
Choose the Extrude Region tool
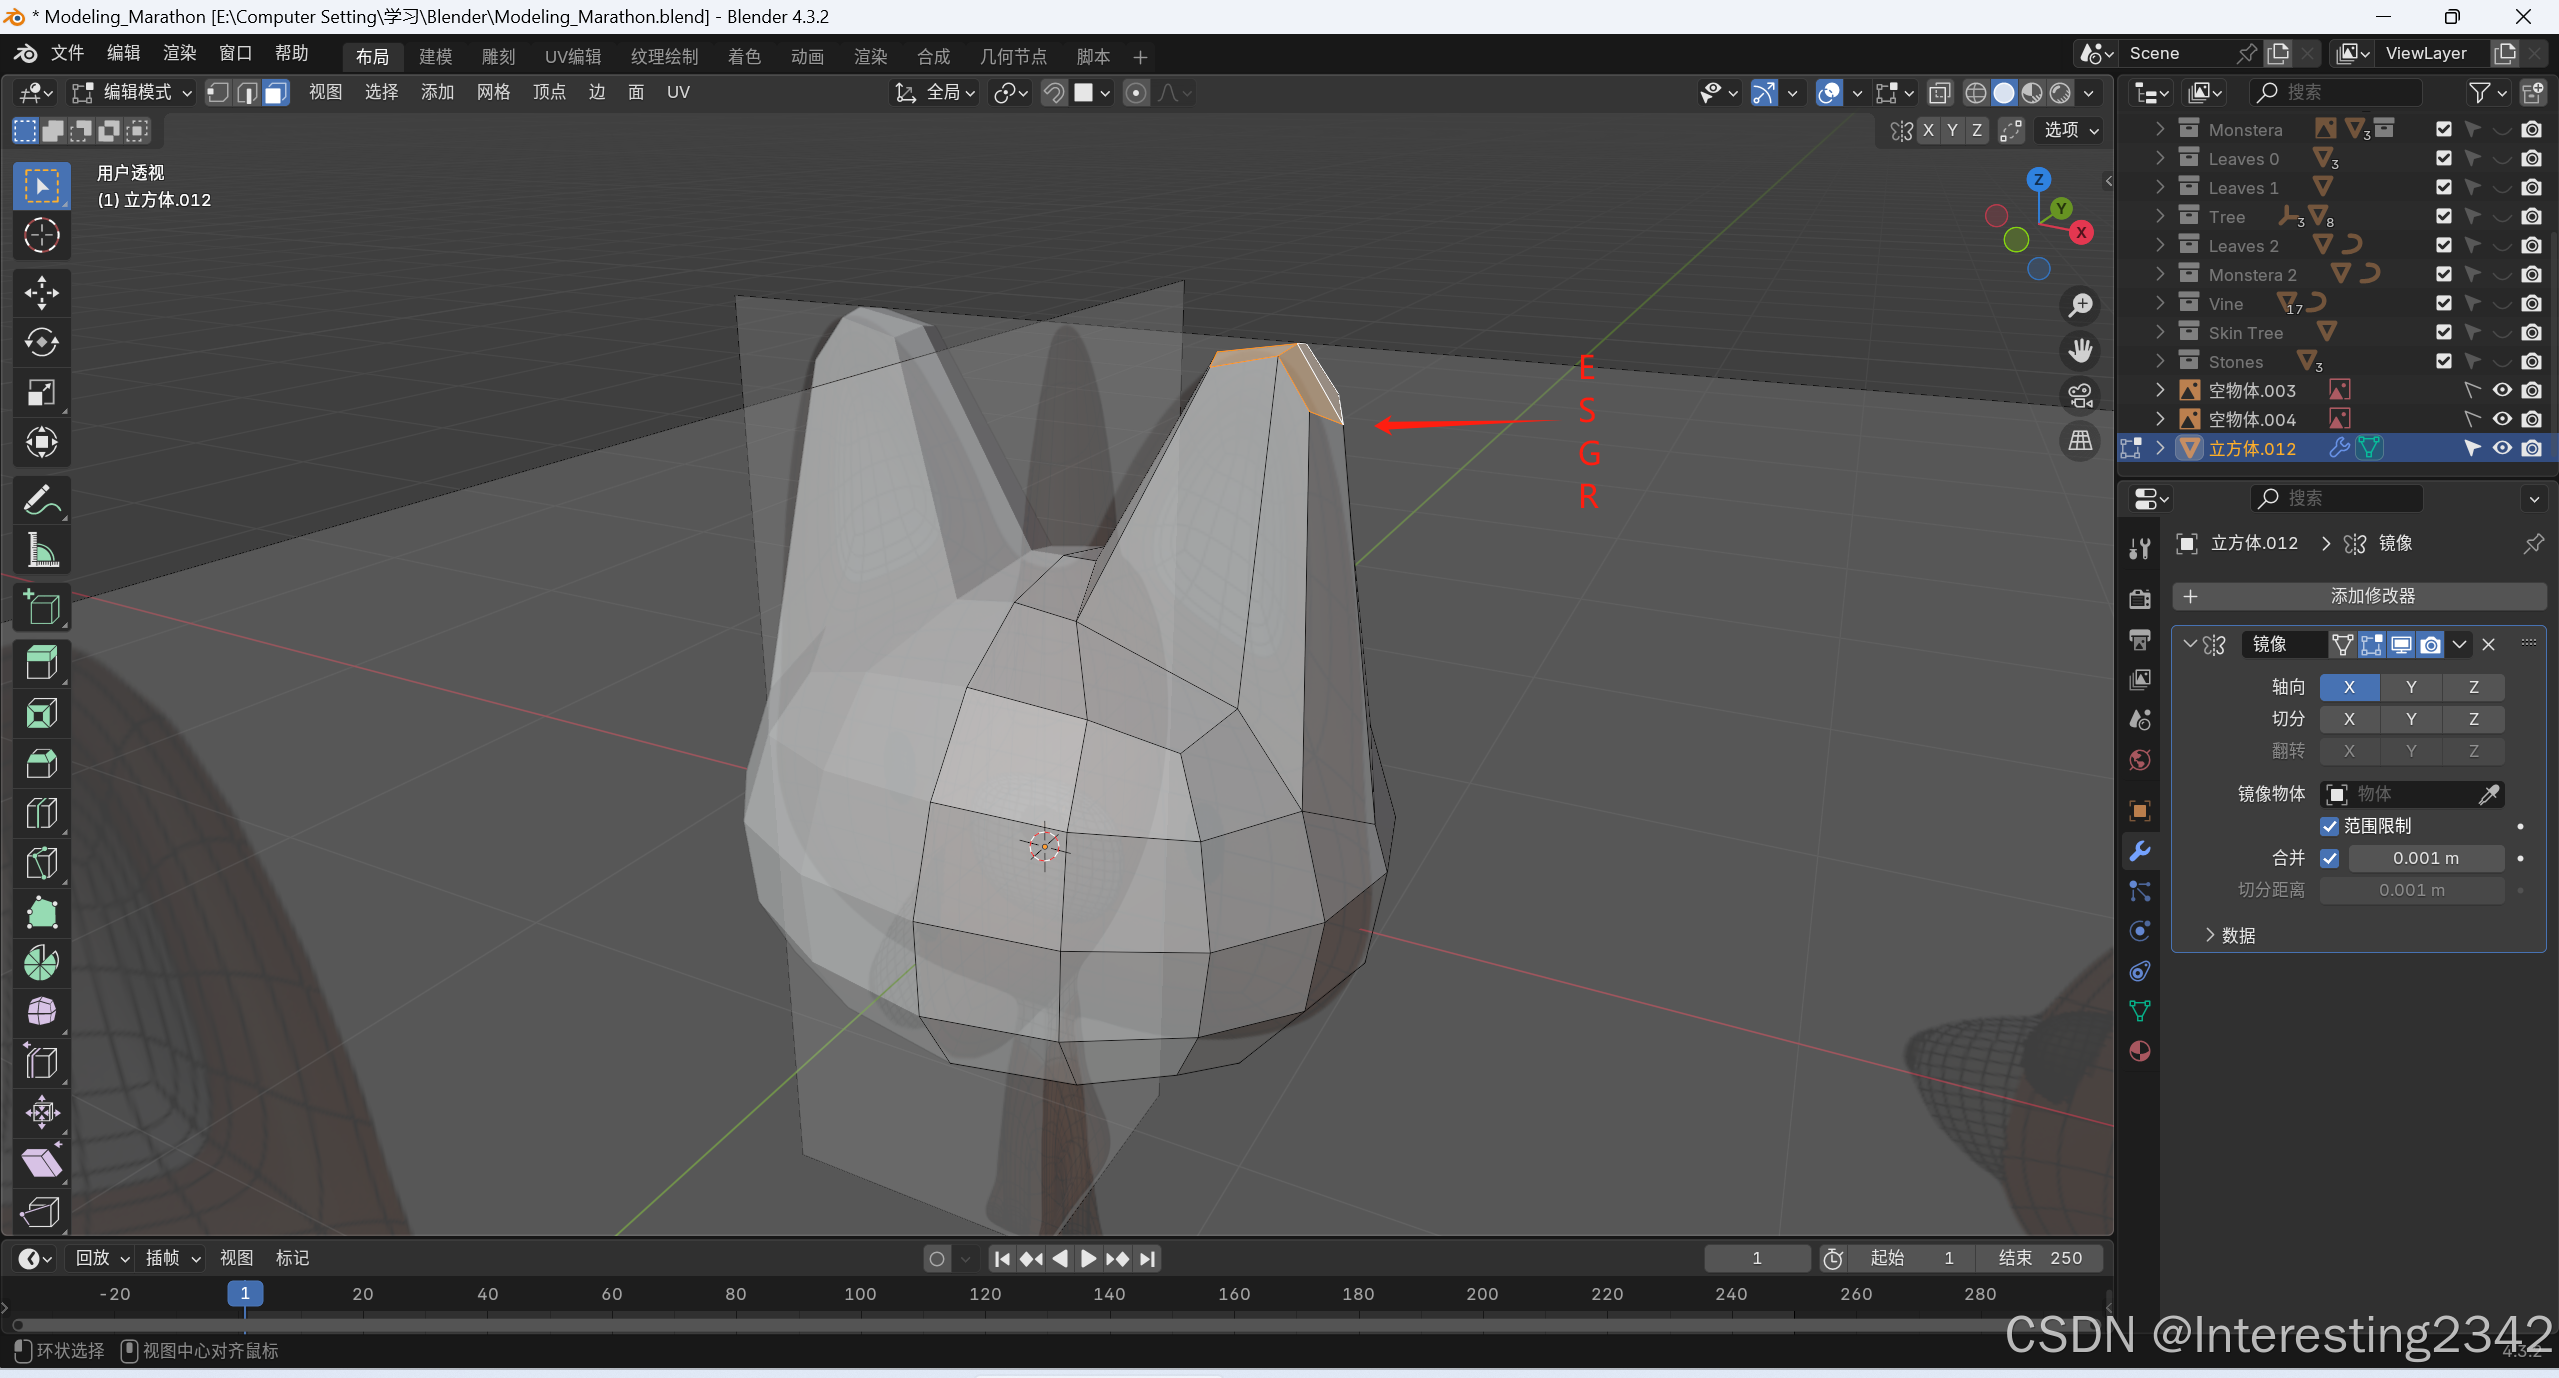coord(41,662)
